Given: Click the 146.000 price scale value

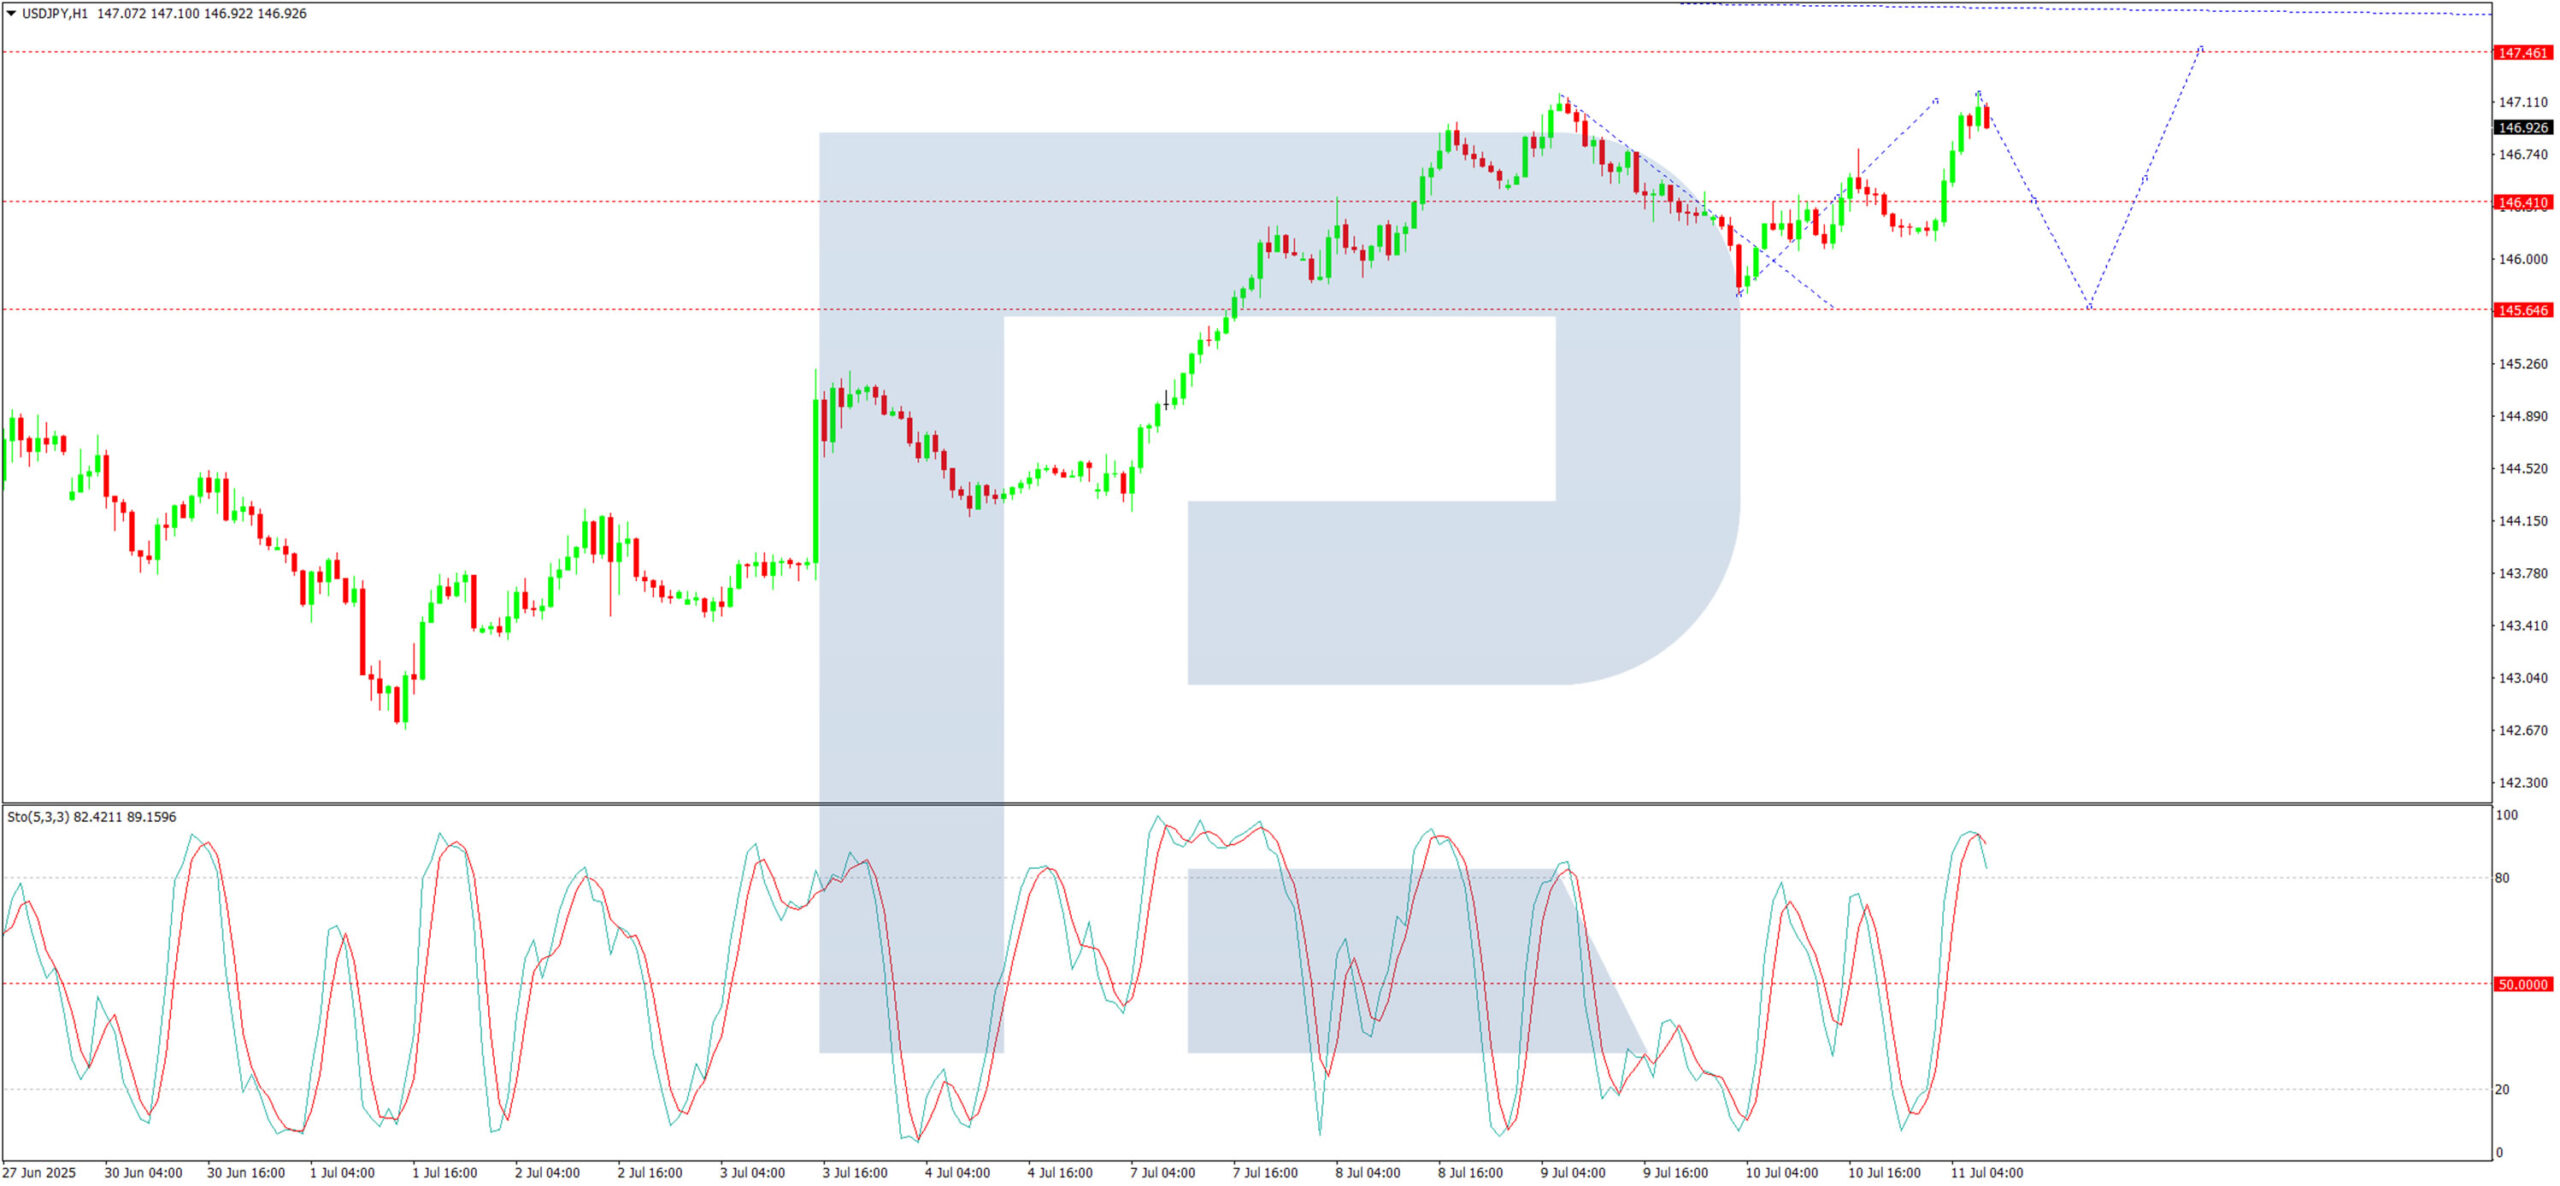Looking at the screenshot, I should [2523, 259].
